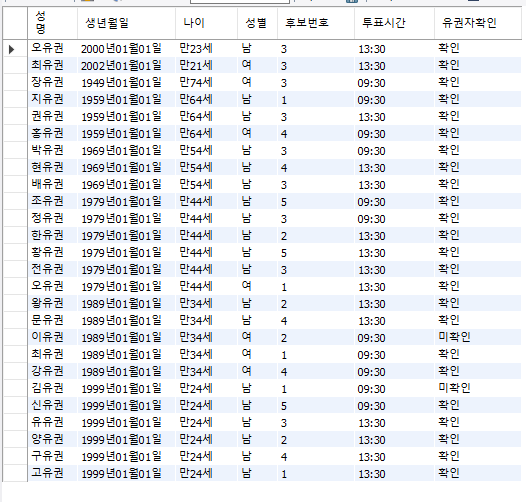Sort by the 성명 column header
The height and width of the screenshot is (502, 526).
click(x=53, y=23)
